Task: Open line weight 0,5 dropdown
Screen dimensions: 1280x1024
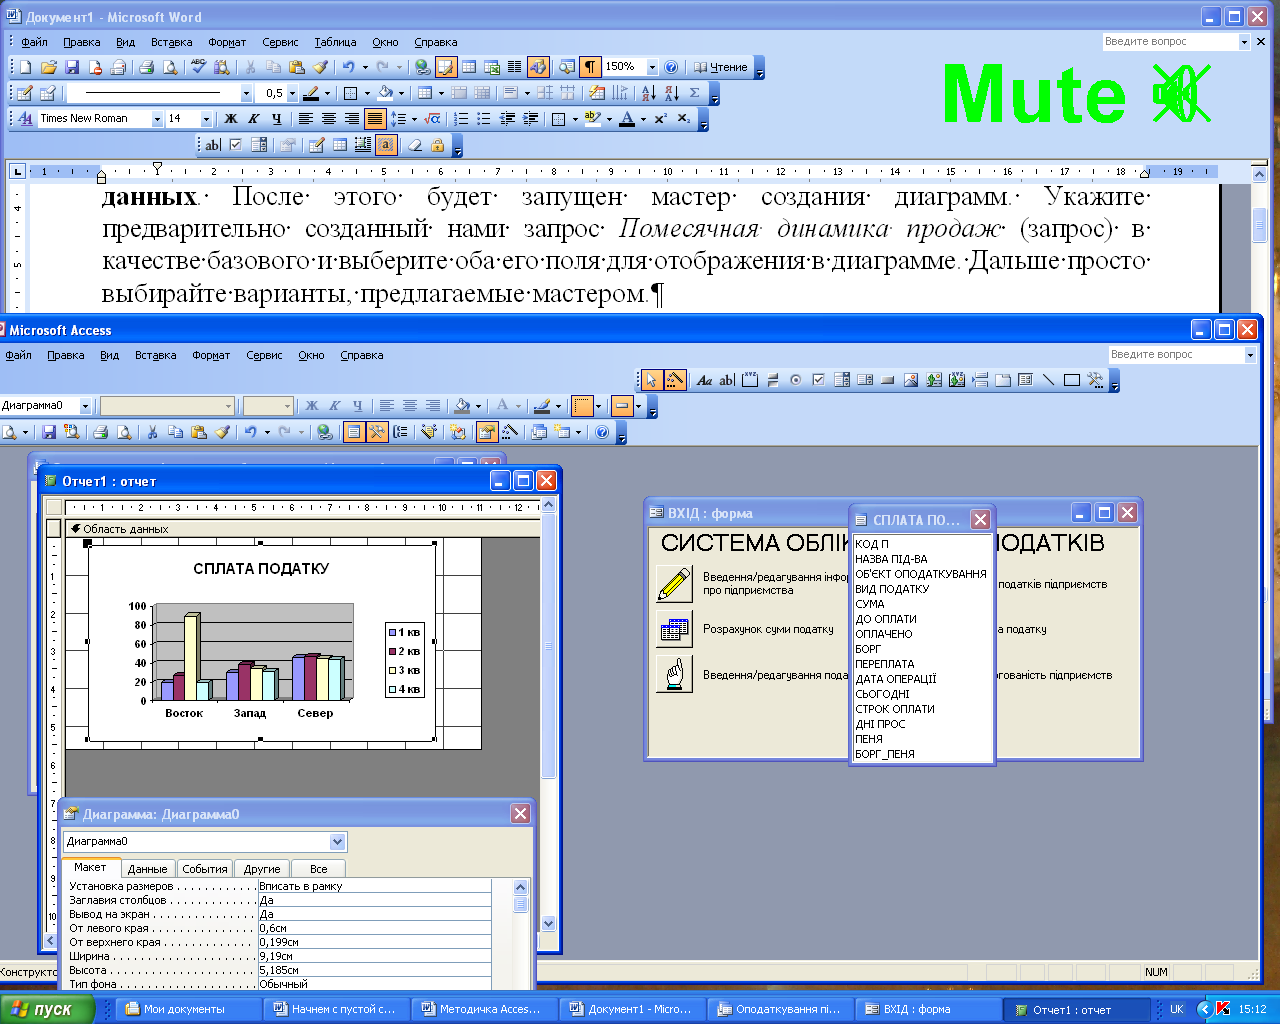Action: 292,93
